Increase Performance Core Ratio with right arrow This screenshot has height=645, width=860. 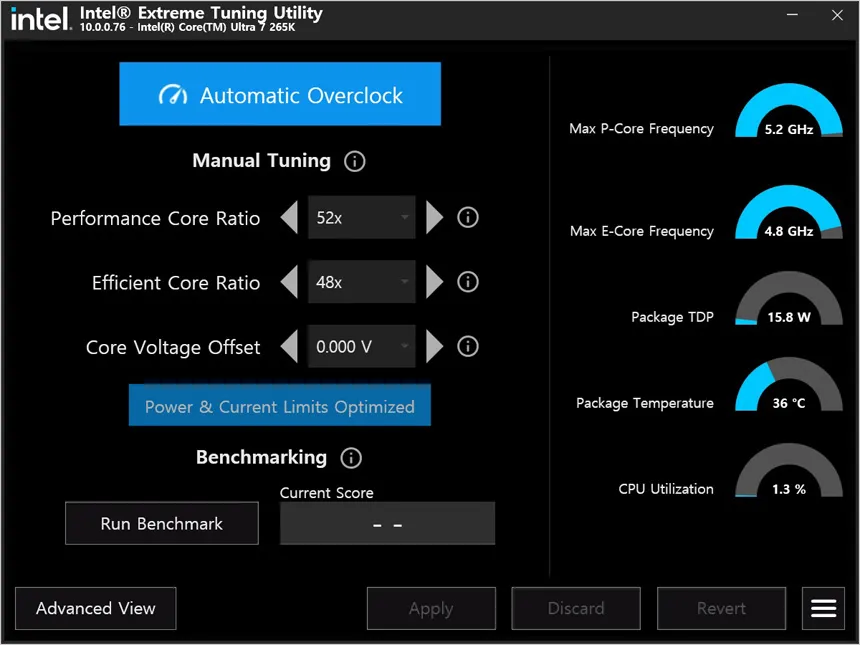[x=434, y=218]
